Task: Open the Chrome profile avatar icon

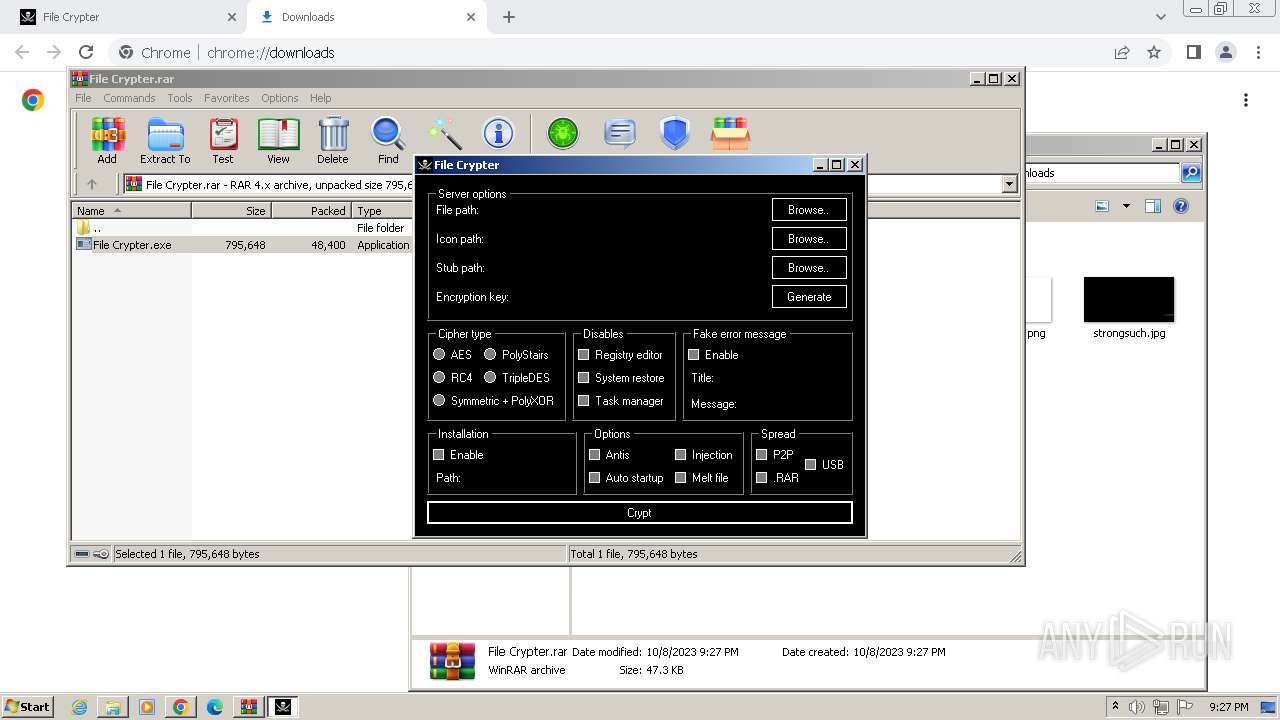Action: [1225, 52]
